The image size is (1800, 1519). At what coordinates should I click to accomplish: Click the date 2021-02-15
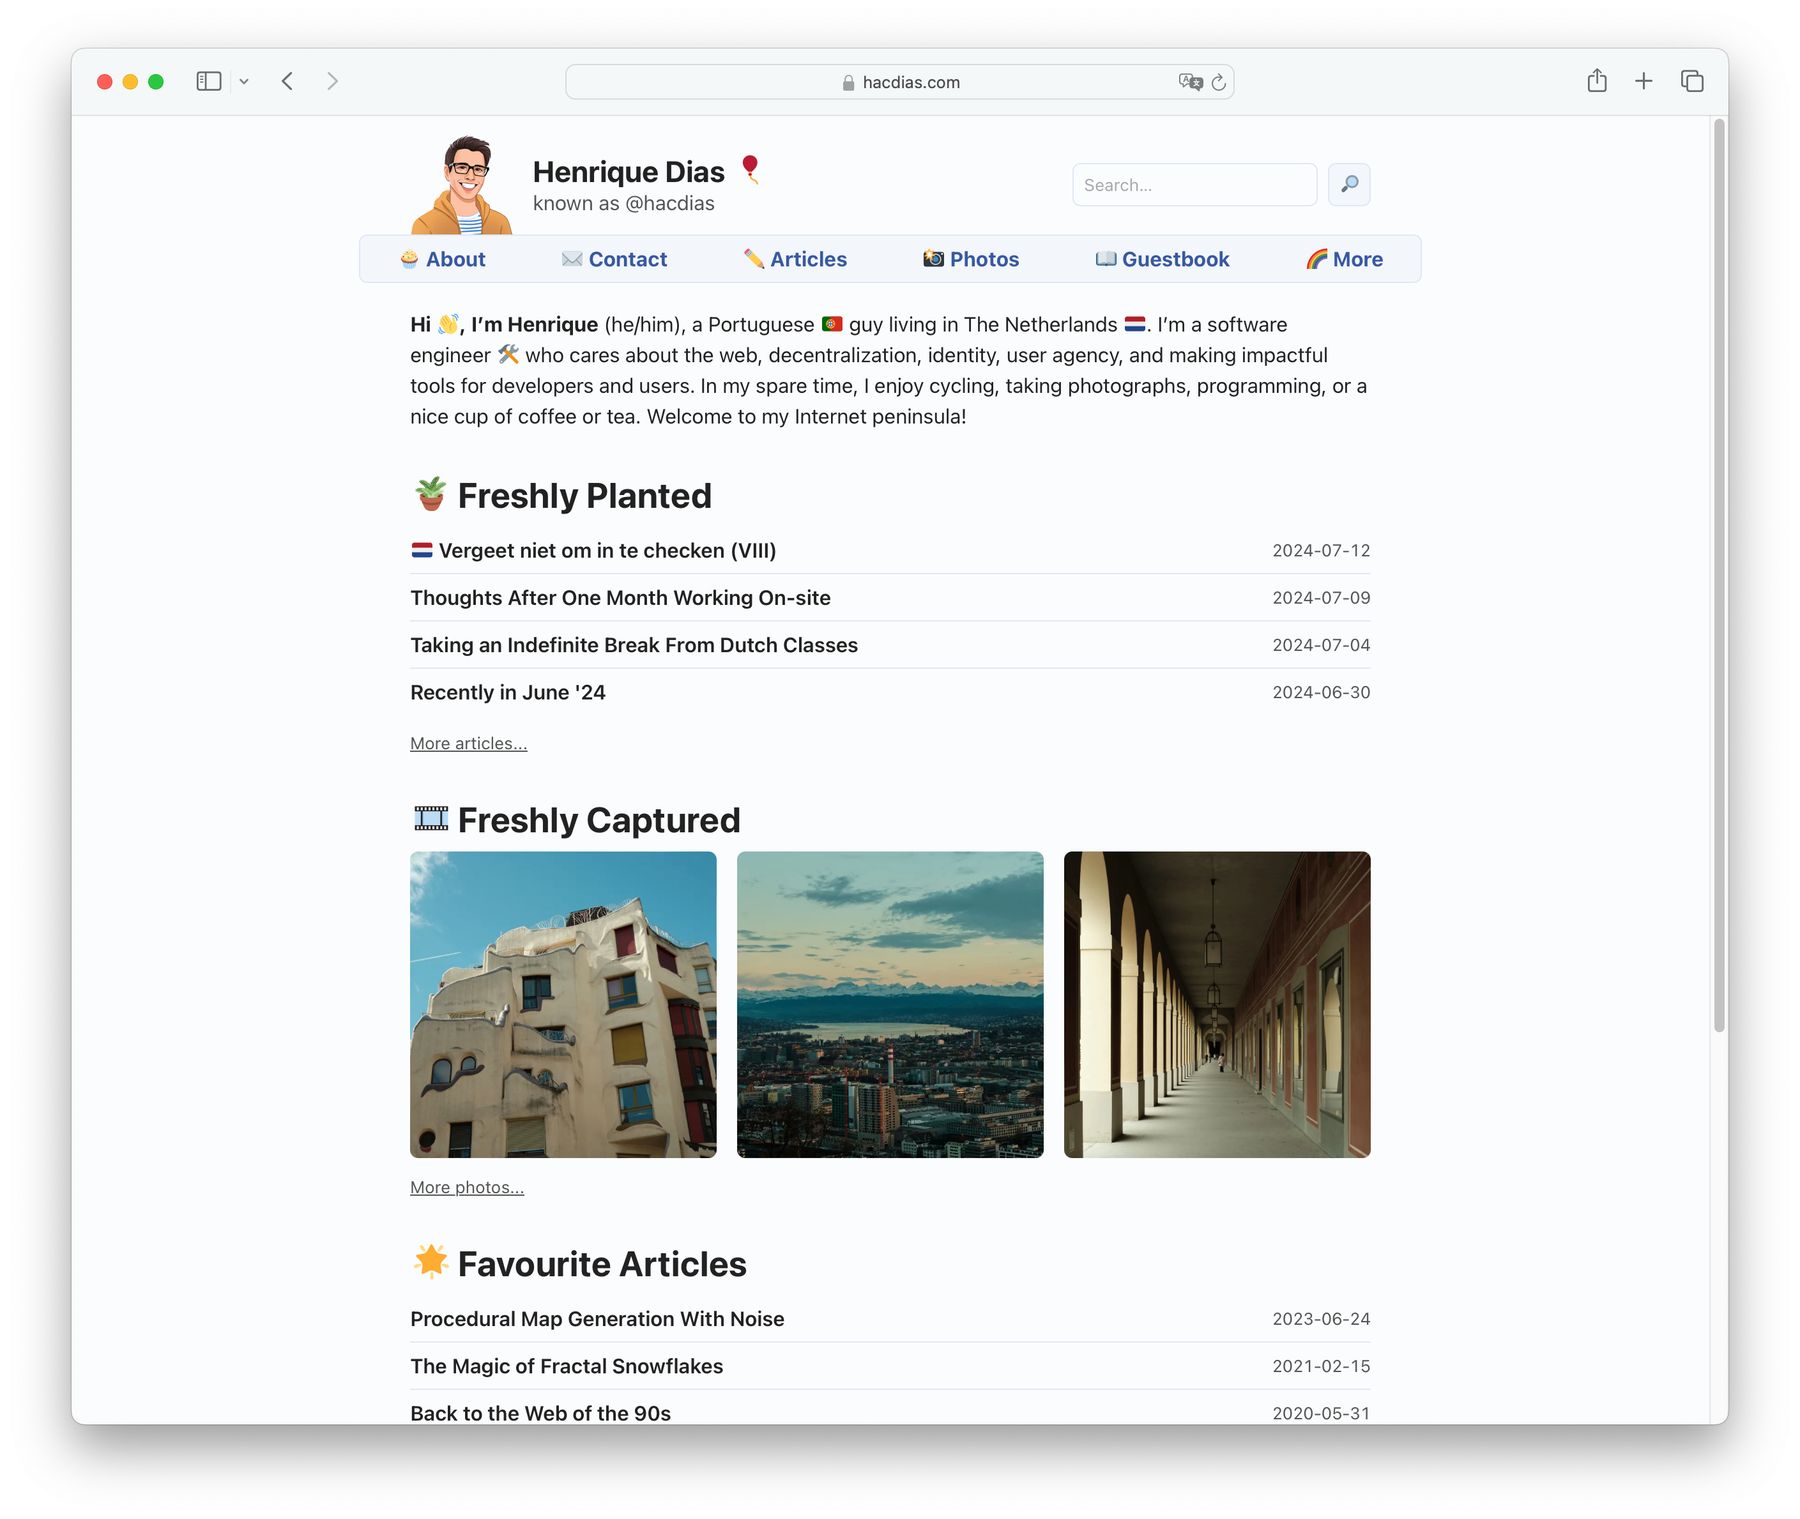pos(1321,1366)
